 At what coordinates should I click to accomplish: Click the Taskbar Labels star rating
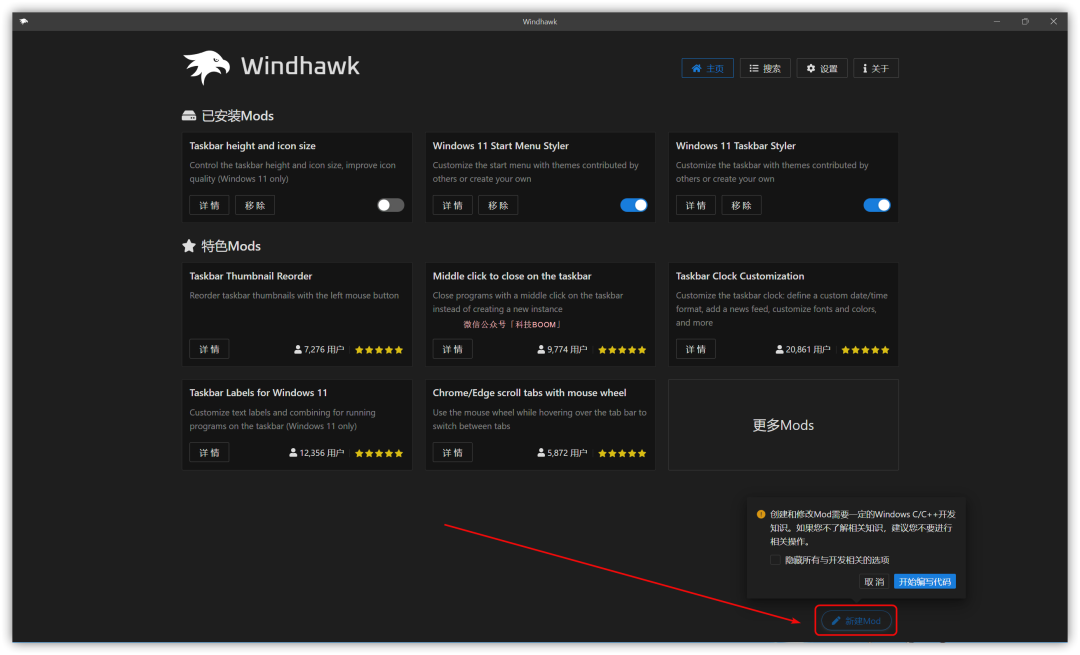click(x=379, y=453)
